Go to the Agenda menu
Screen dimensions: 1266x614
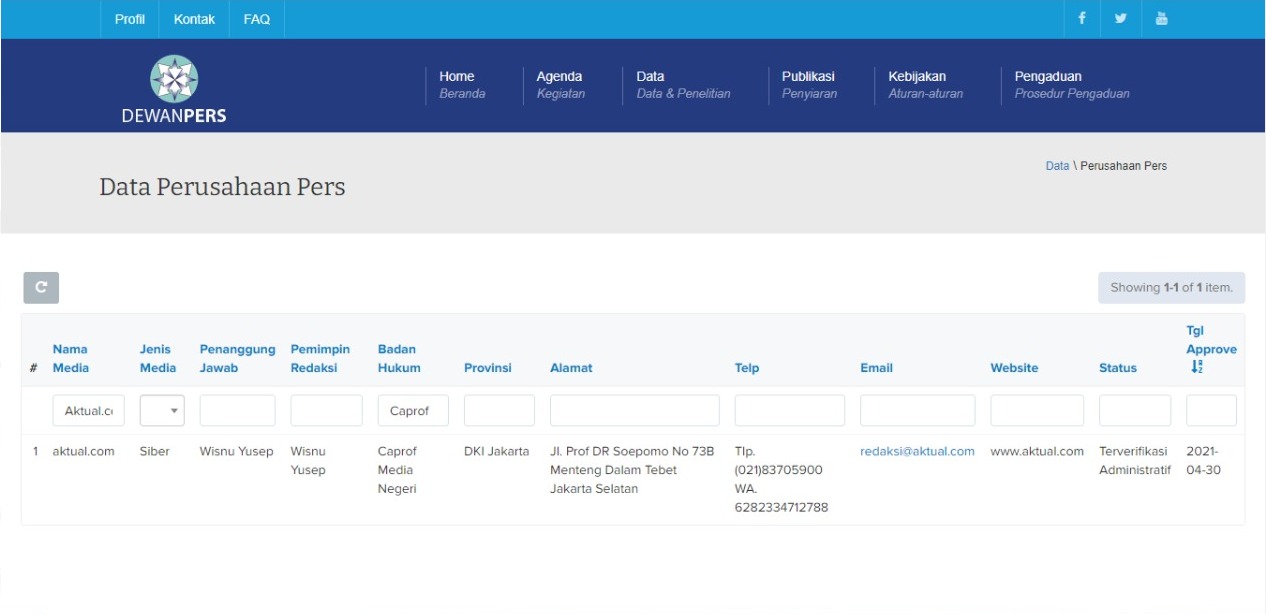[559, 77]
